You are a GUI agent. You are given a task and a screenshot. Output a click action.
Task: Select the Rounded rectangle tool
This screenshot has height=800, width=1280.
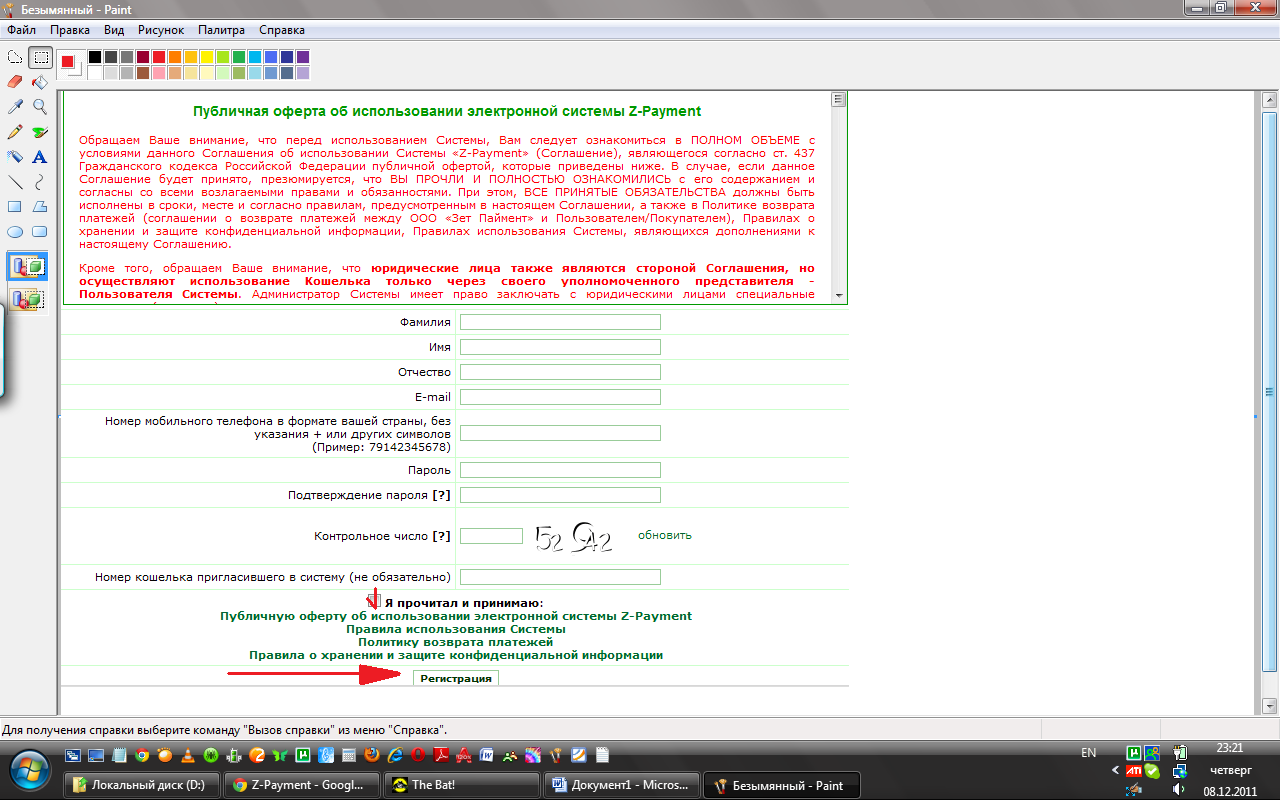pyautogui.click(x=40, y=231)
